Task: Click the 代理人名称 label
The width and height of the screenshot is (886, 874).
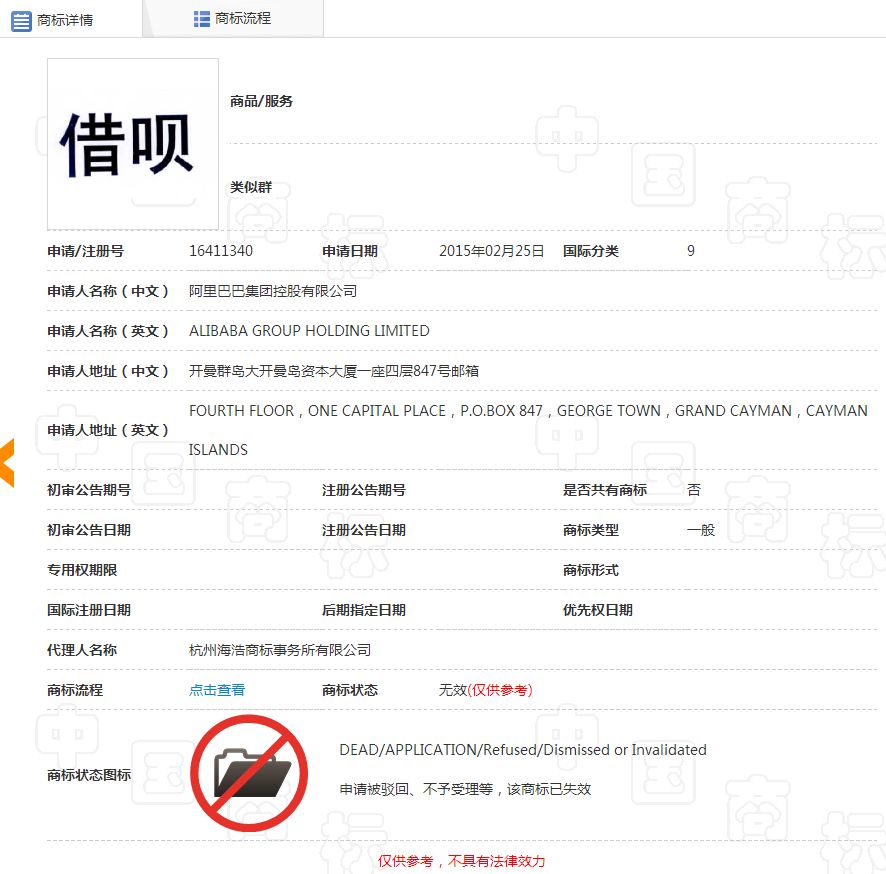Action: (x=82, y=650)
